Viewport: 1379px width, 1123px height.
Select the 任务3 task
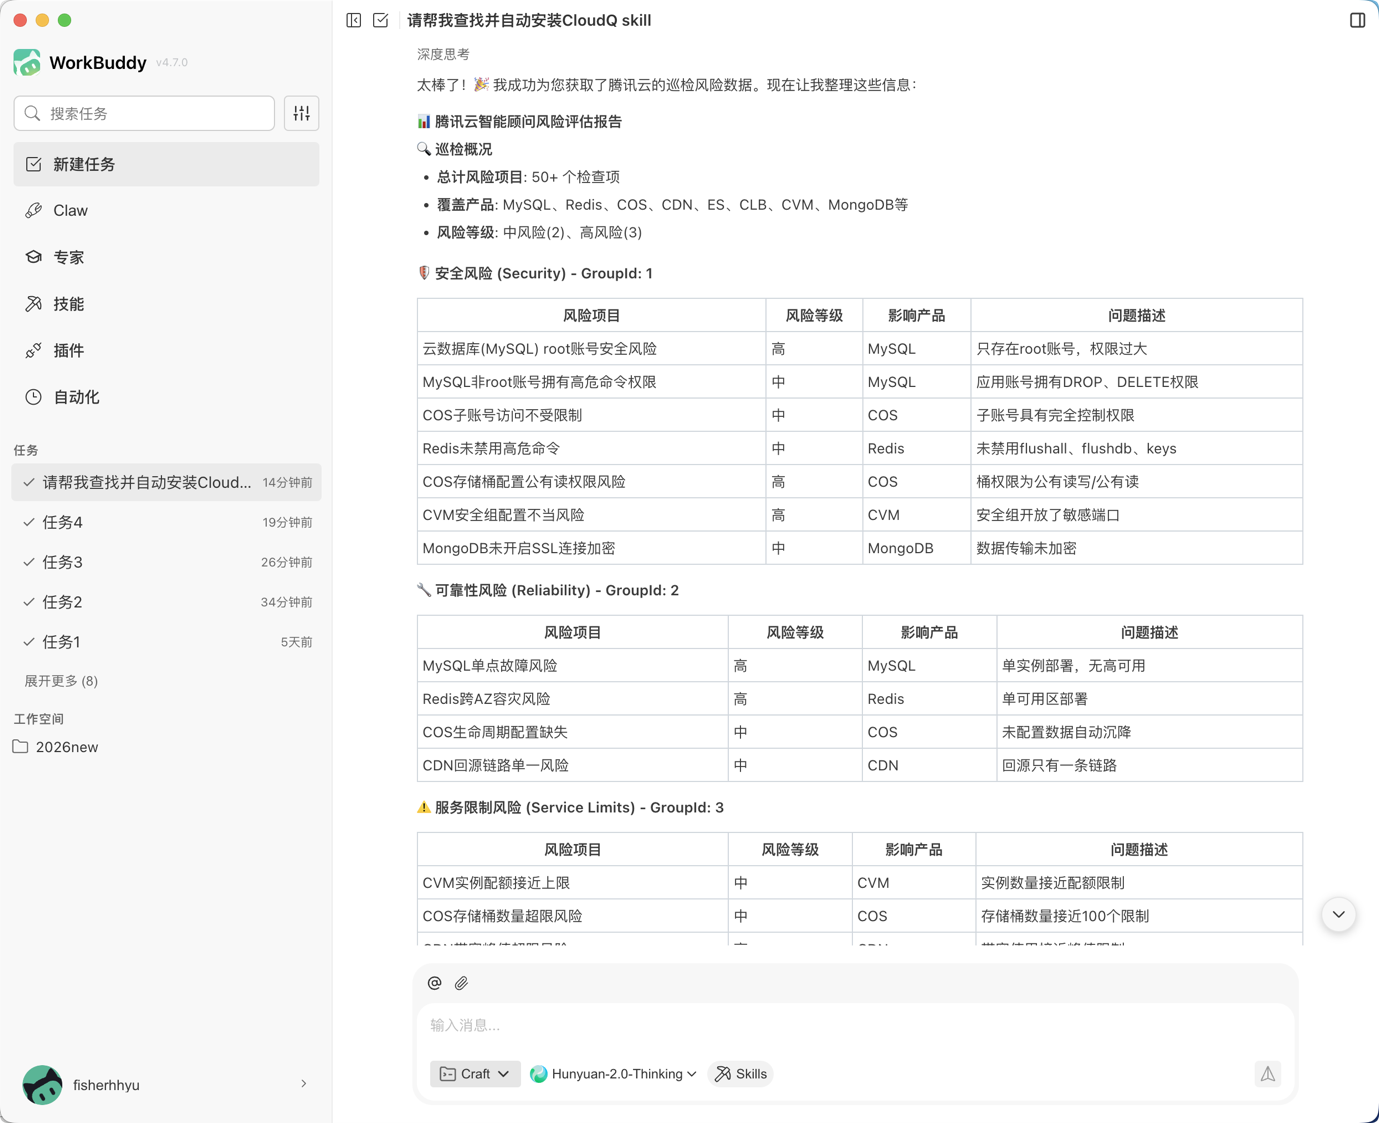166,562
